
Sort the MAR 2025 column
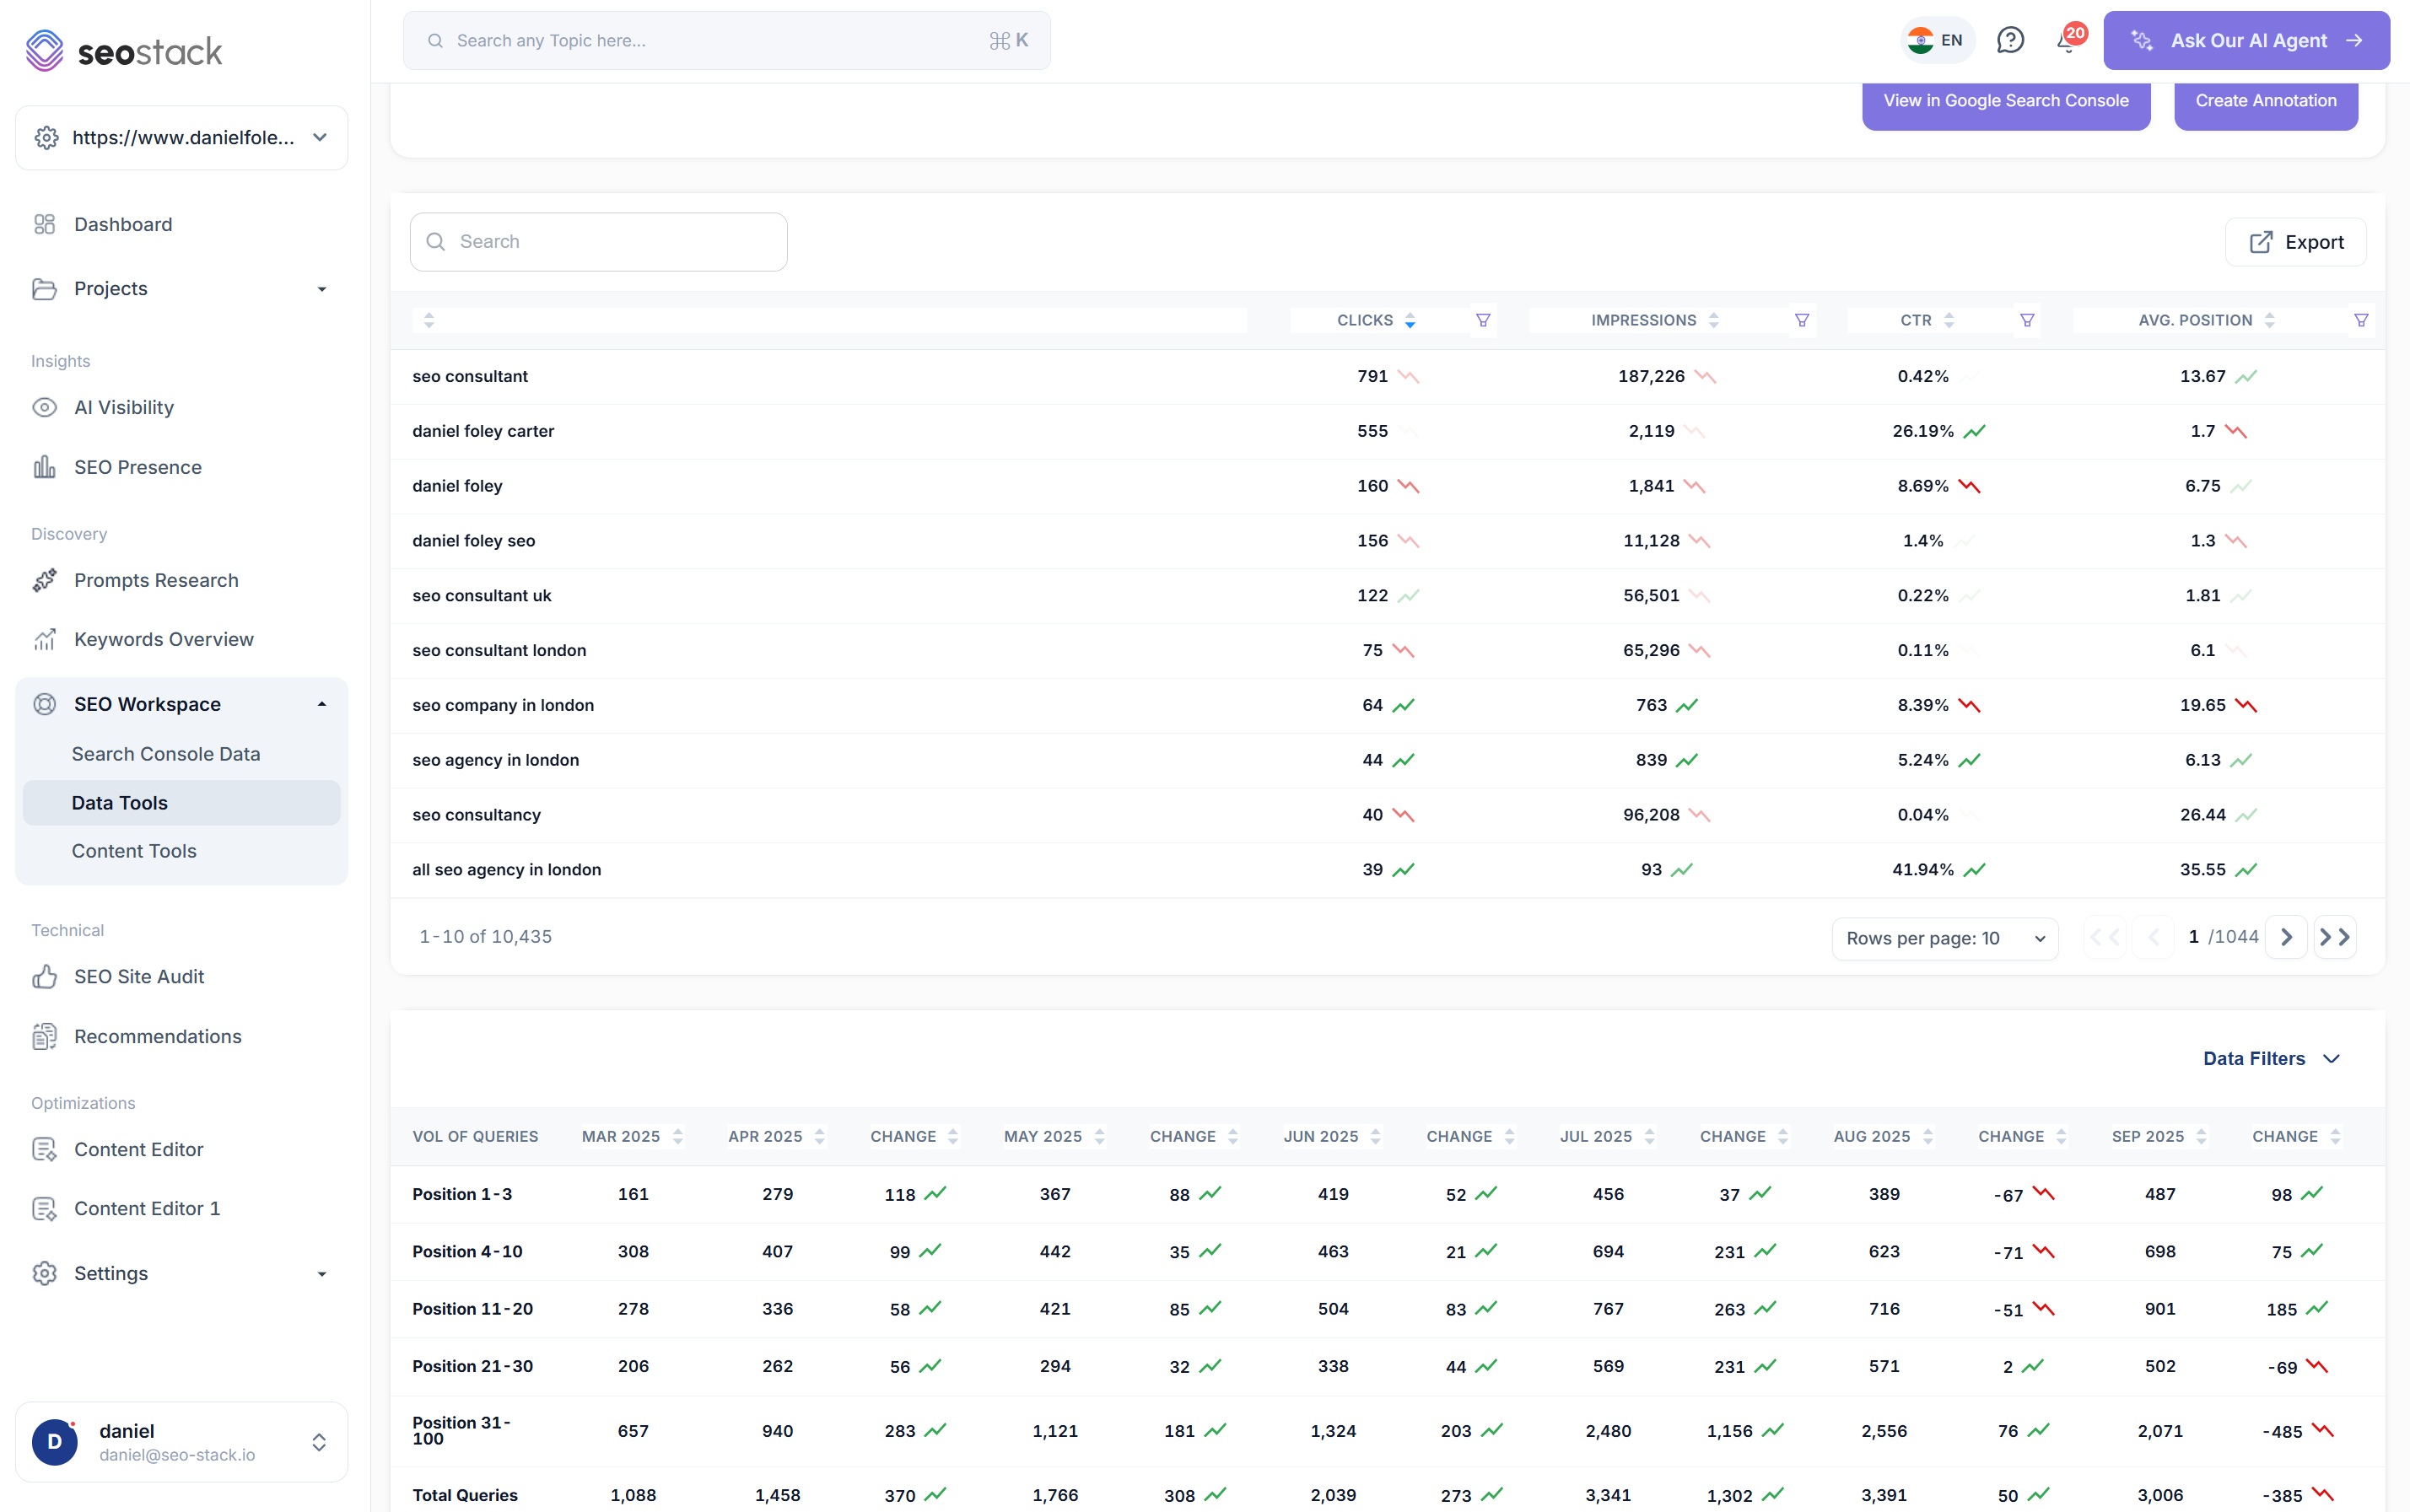[678, 1136]
